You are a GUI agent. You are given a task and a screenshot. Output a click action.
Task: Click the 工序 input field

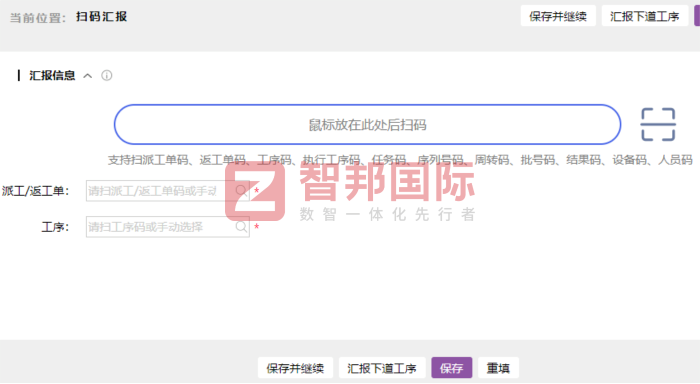tap(167, 227)
